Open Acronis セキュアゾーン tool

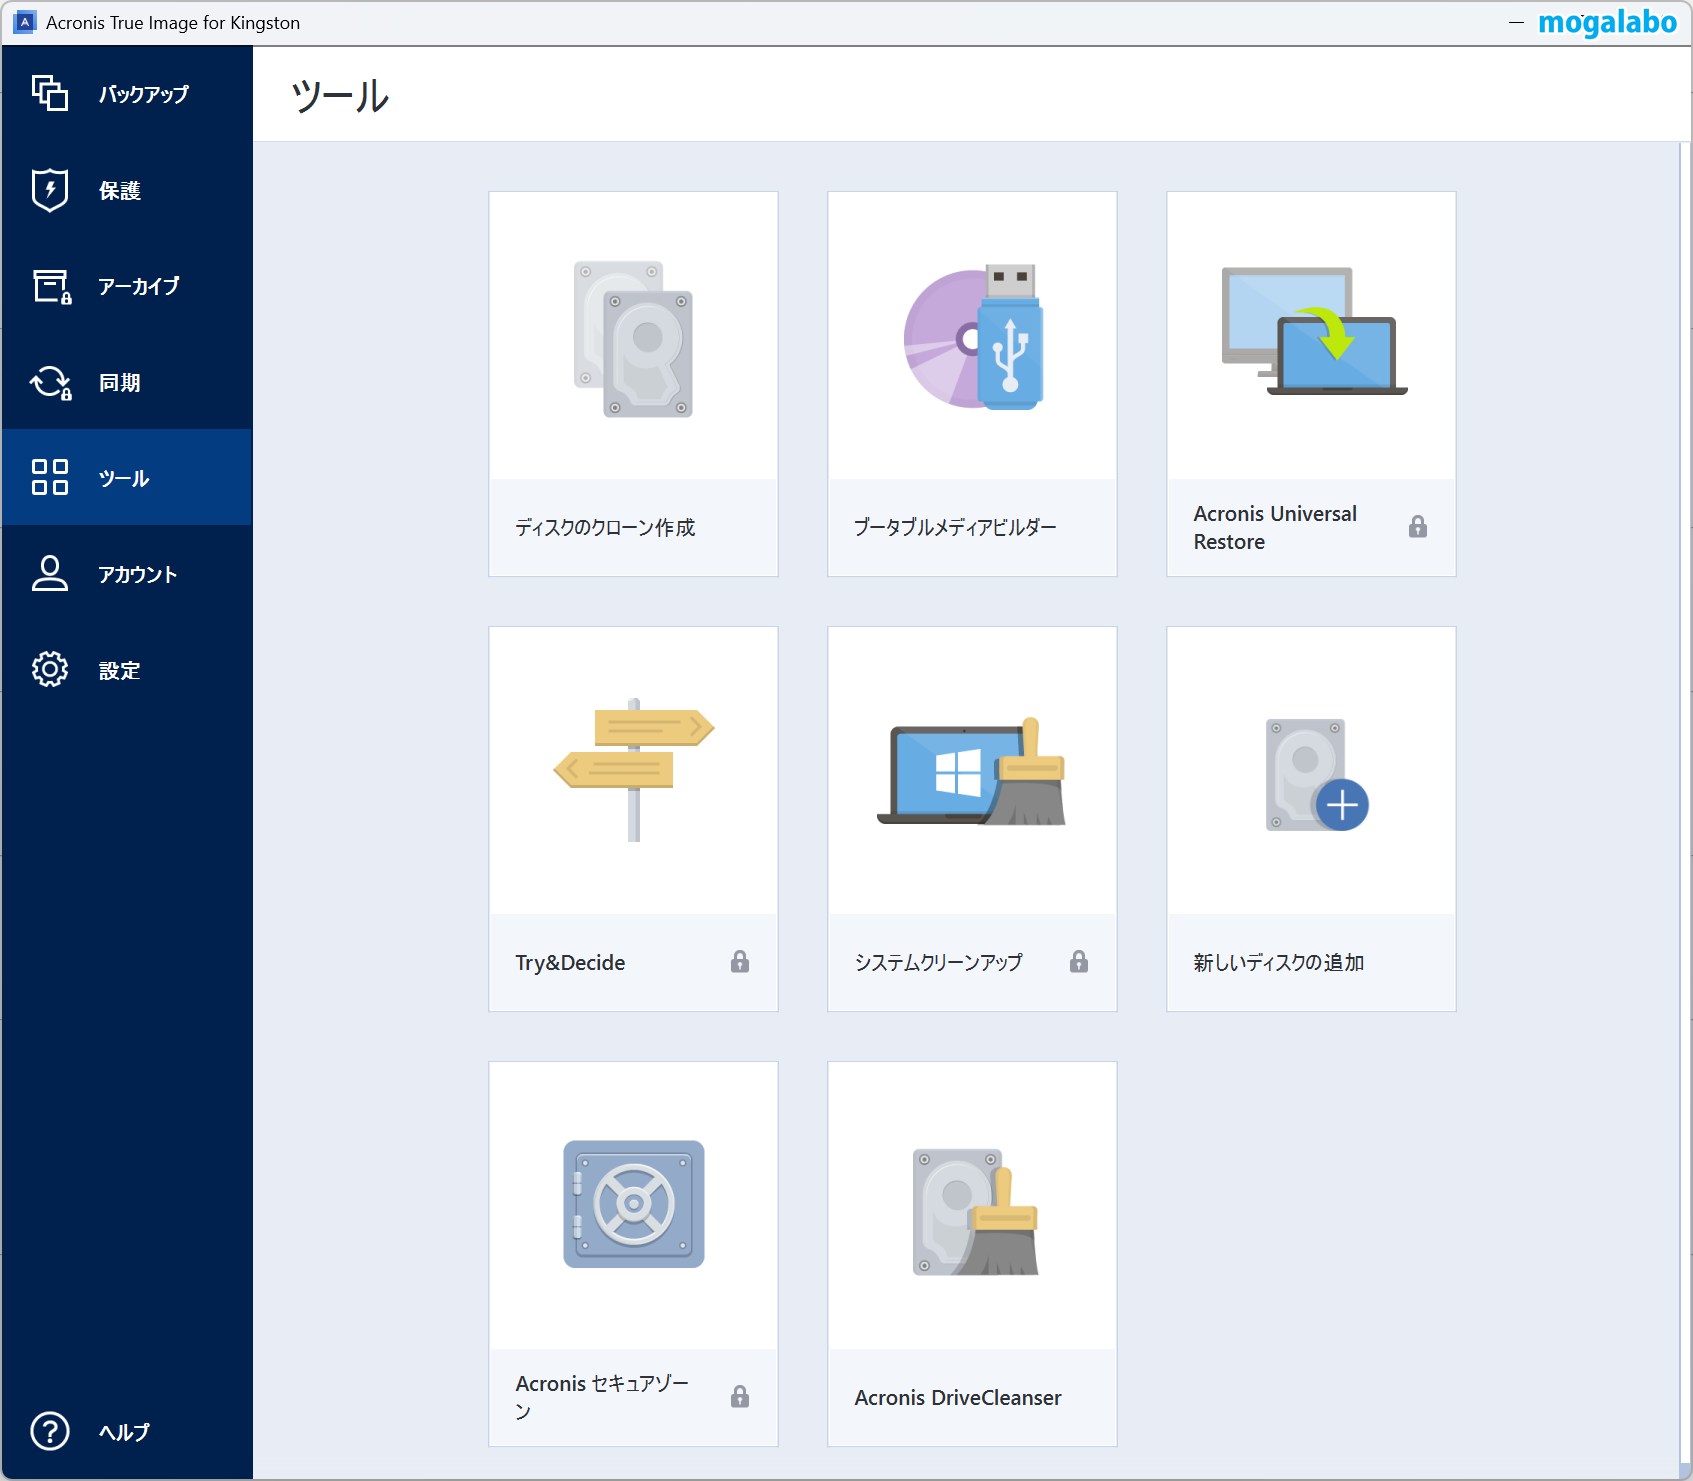[x=632, y=1252]
